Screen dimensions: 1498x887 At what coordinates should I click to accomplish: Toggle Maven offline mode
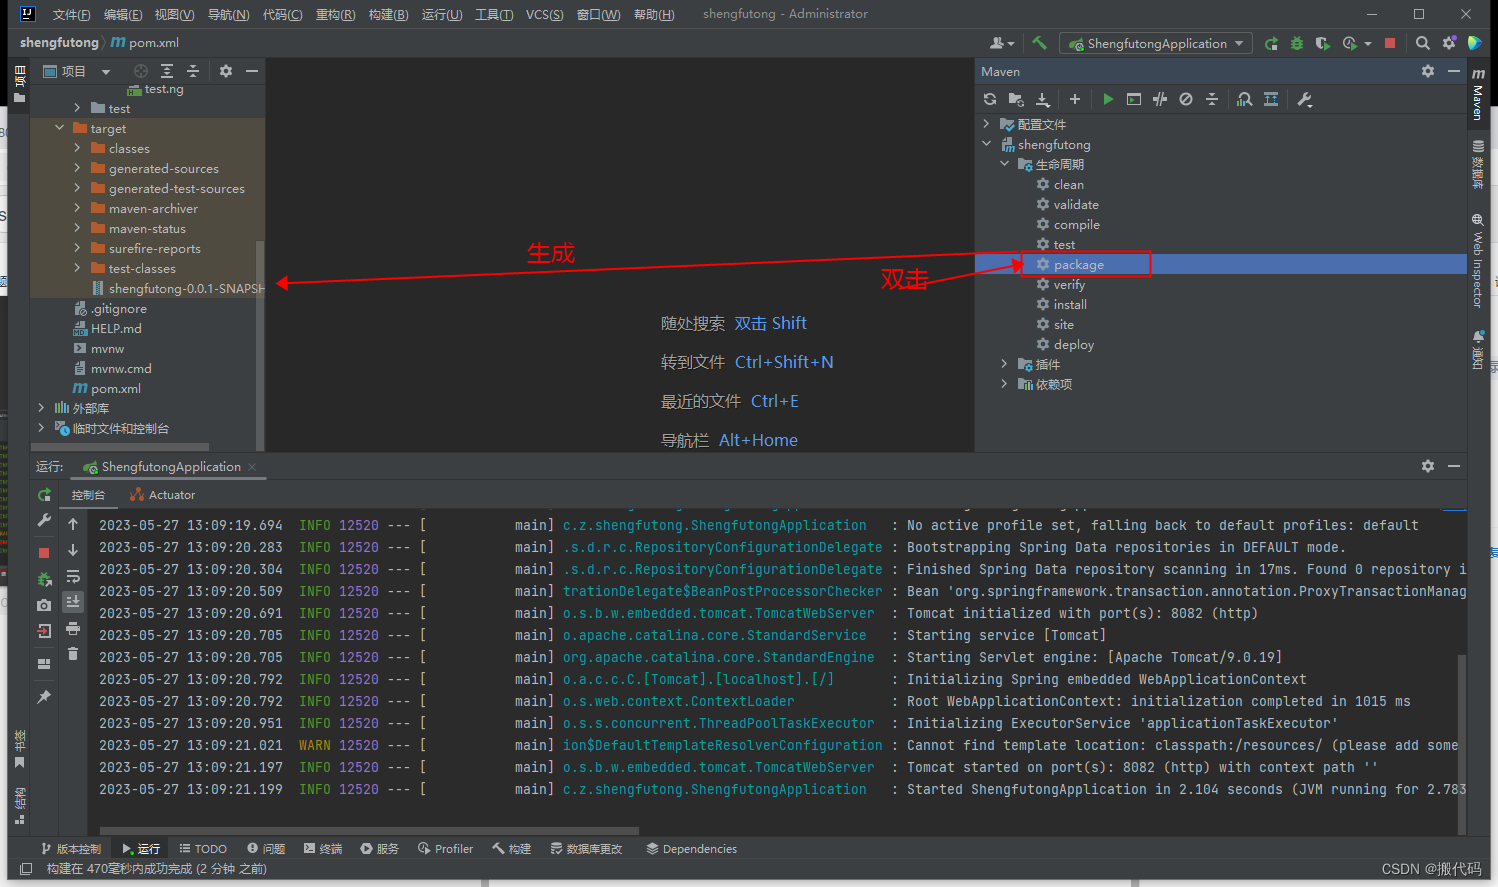pos(1160,99)
